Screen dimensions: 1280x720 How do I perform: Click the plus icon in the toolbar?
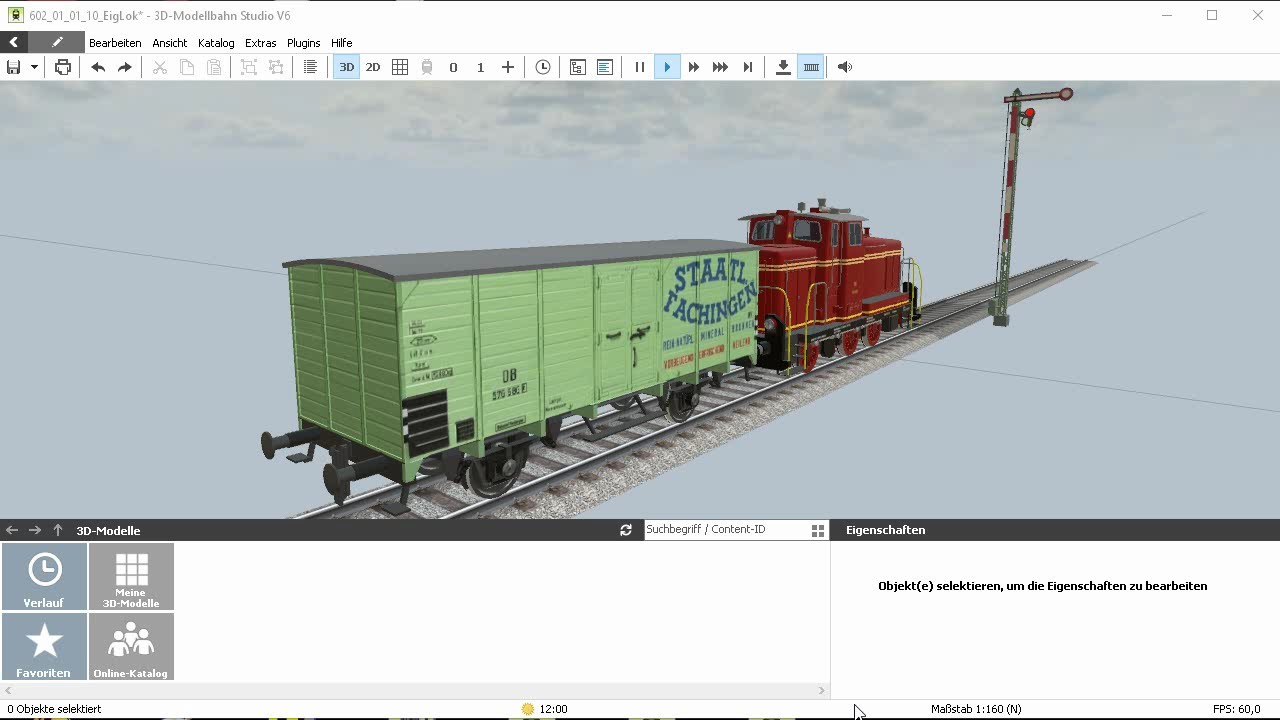pos(508,67)
